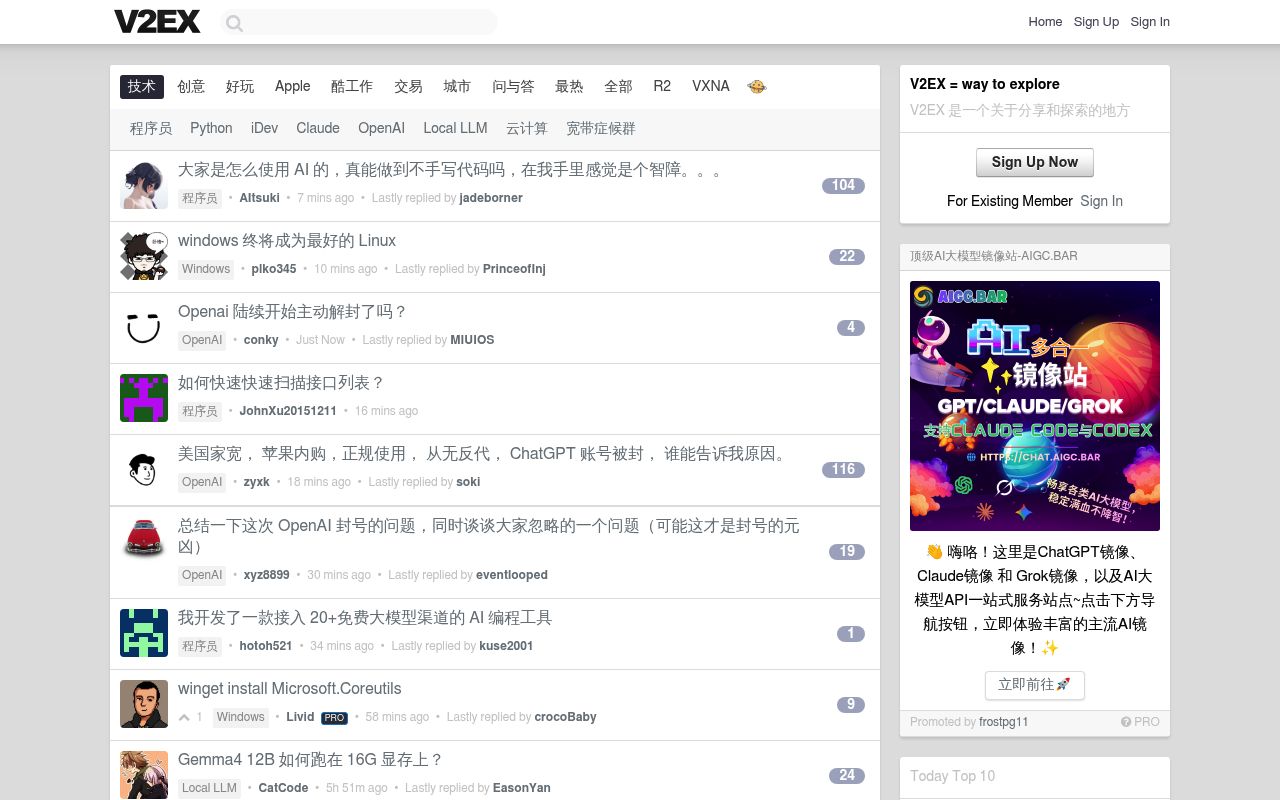Click the AIGC.BAR ad banner image
The width and height of the screenshot is (1280, 800).
coord(1035,406)
